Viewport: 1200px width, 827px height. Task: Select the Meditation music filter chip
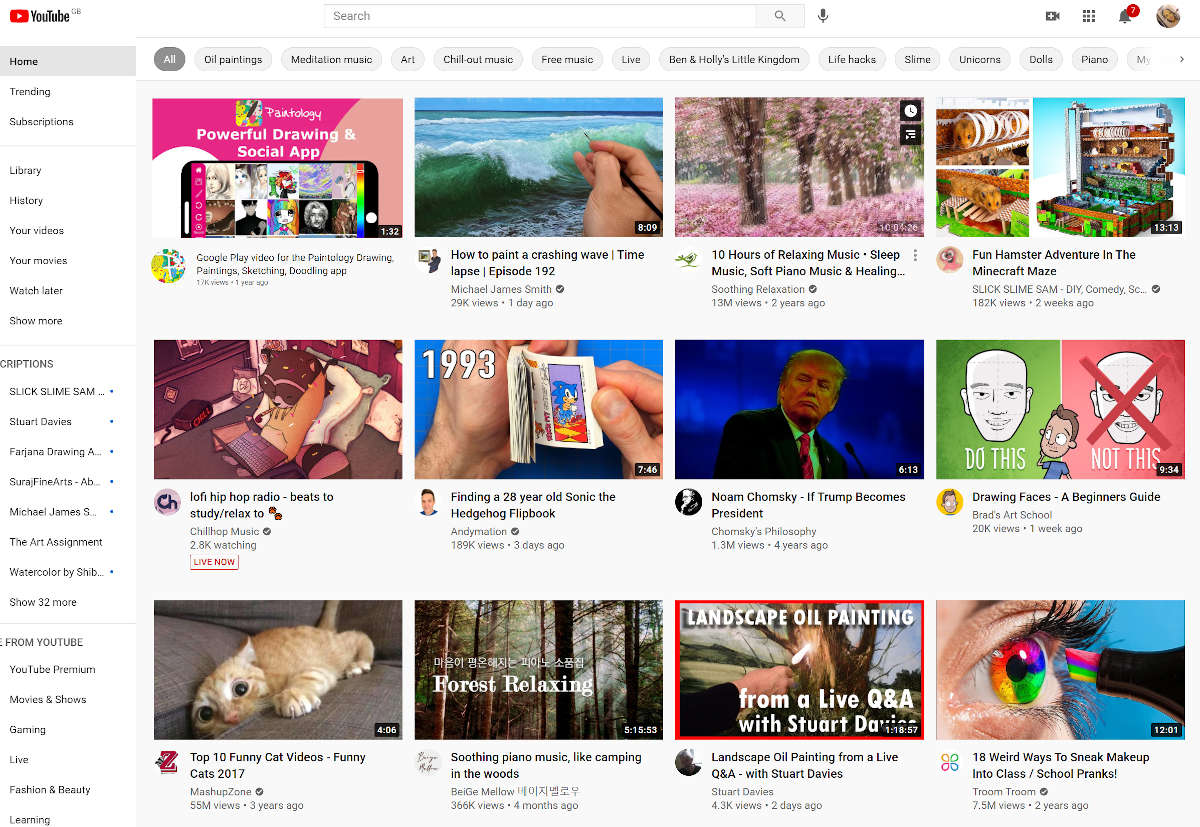(331, 59)
